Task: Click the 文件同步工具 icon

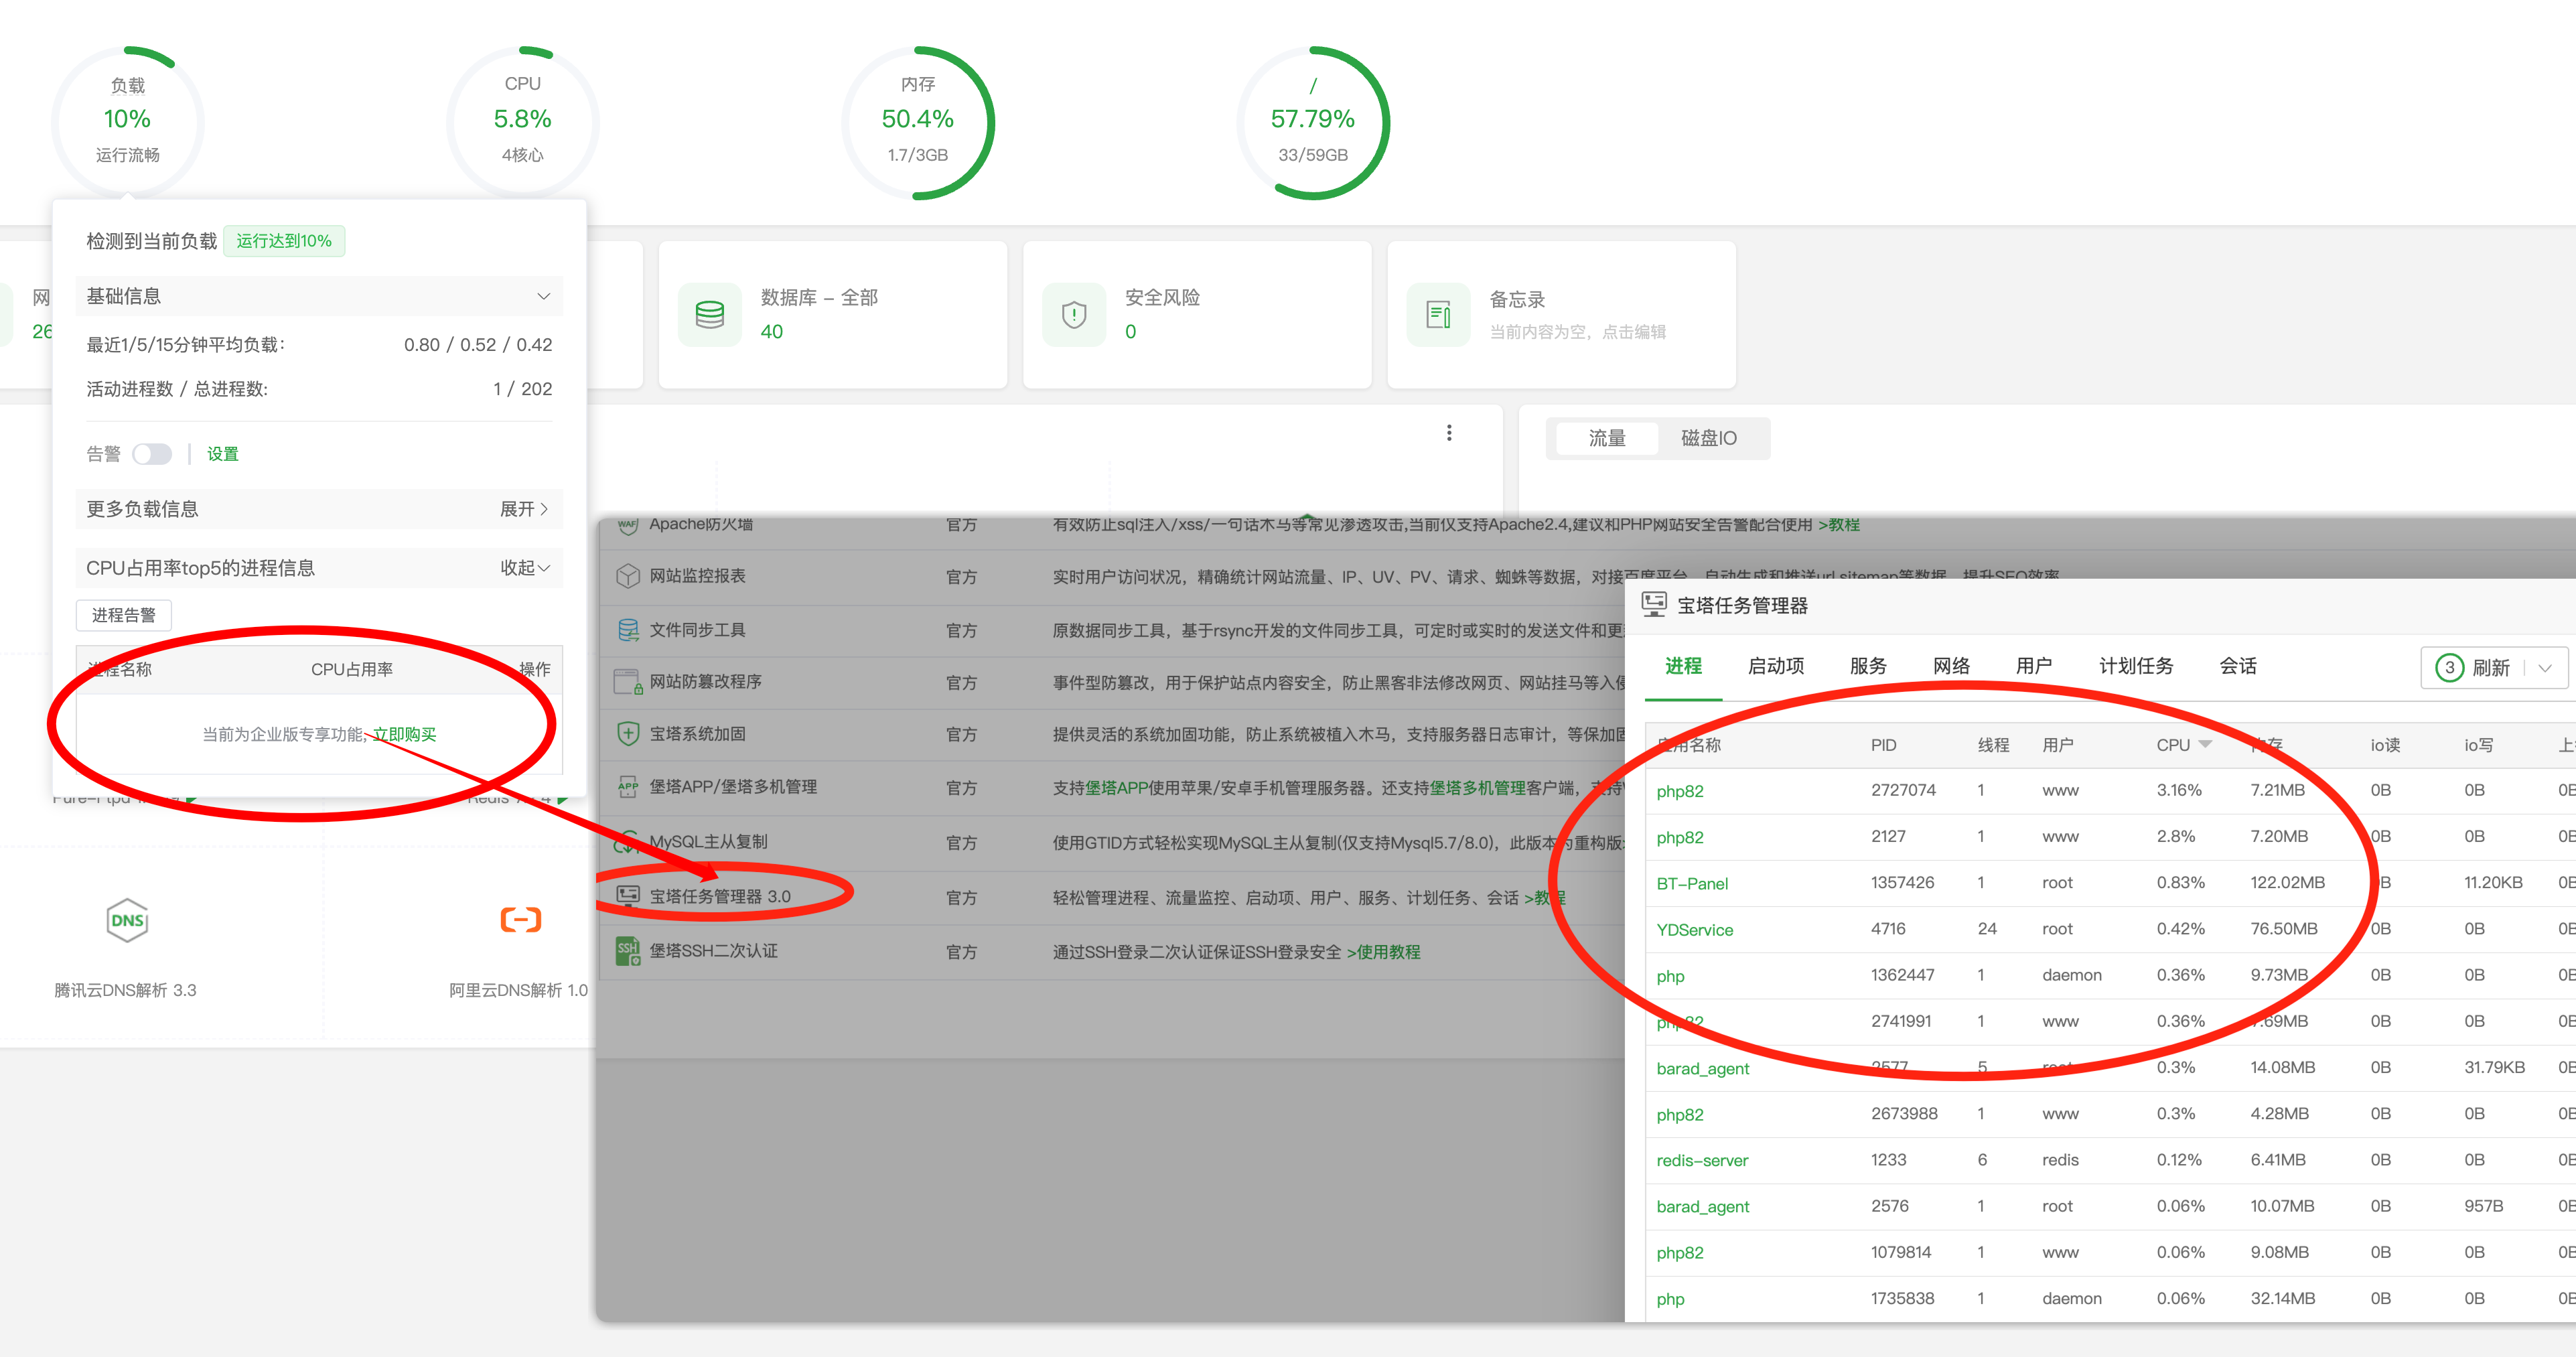Action: [628, 630]
